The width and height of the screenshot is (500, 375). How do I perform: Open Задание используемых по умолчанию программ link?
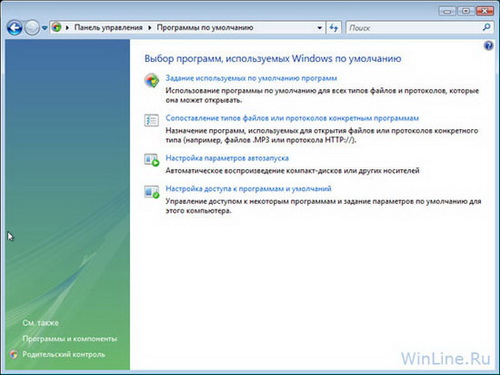[x=251, y=78]
